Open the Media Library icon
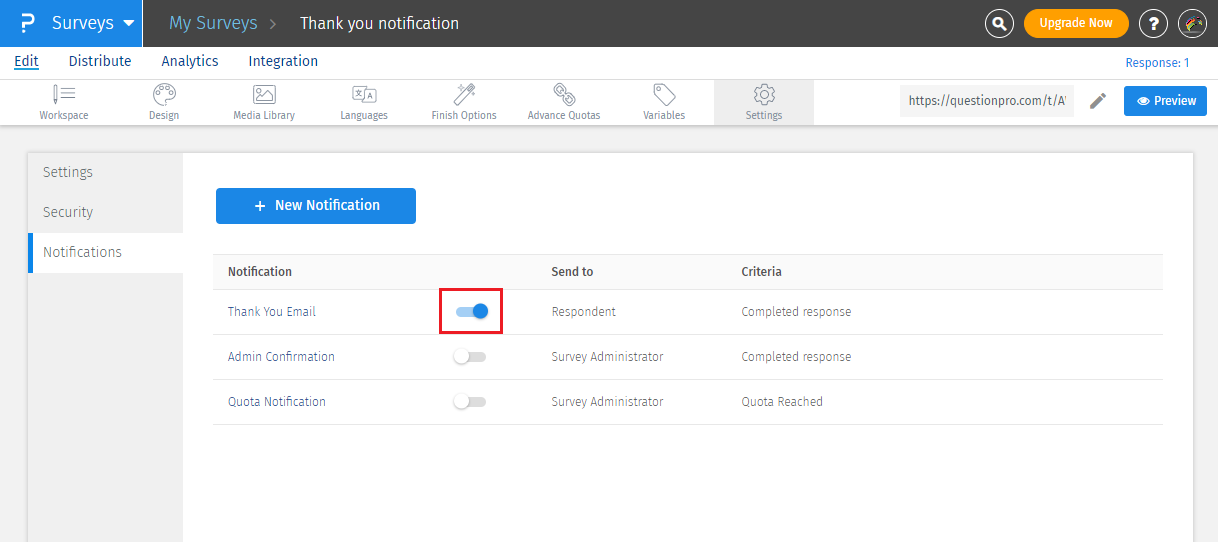 tap(264, 95)
